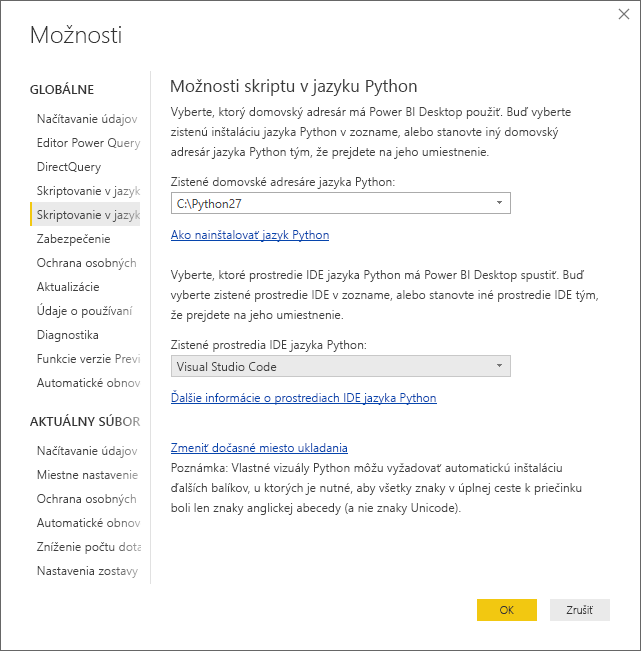Open Automatické obnovenie under AKTUÁLNY SÚBOR
The height and width of the screenshot is (651, 641).
click(88, 523)
